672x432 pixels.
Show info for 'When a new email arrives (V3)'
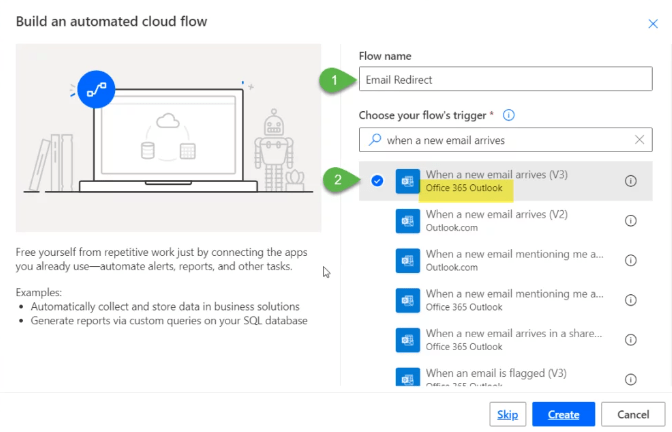pos(630,181)
